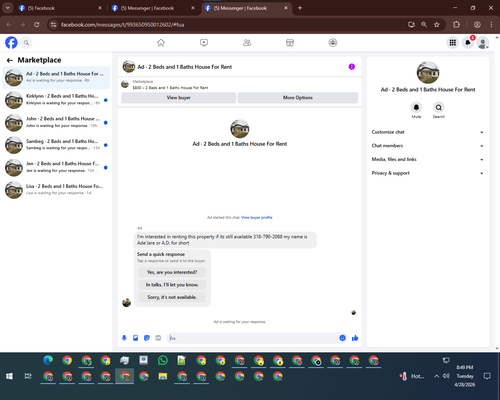This screenshot has width=500, height=400.
Task: Open the Groups icon in top navigation
Action: pyautogui.click(x=333, y=43)
